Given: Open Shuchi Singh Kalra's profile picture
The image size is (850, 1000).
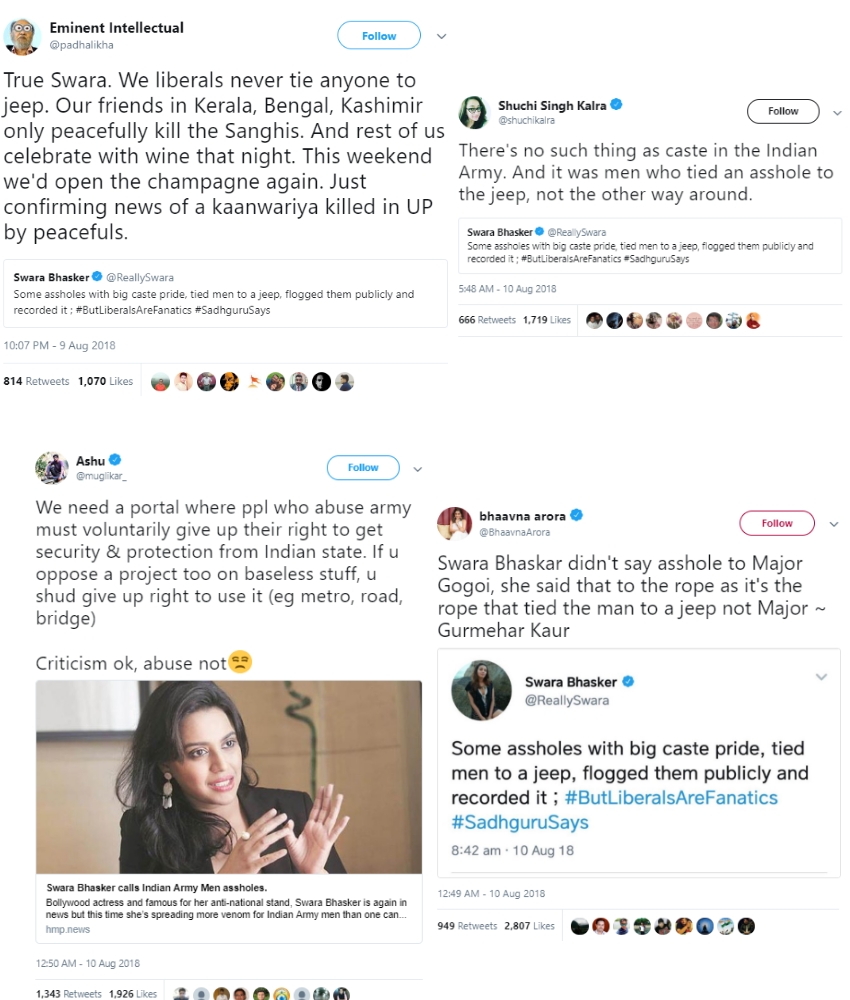Looking at the screenshot, I should click(473, 112).
